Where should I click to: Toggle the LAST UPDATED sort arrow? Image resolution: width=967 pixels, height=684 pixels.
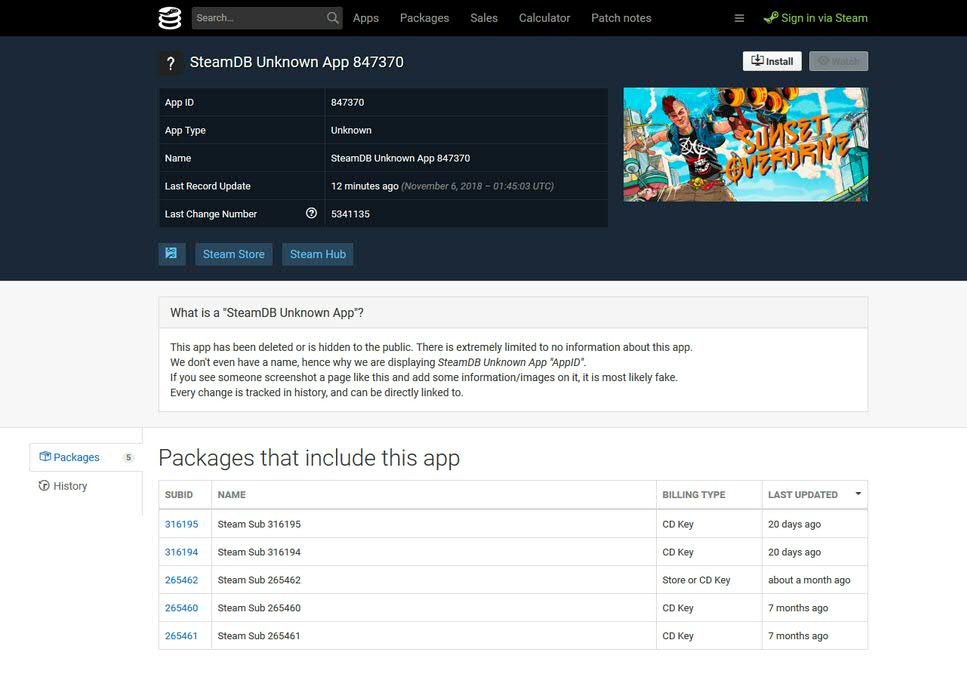(x=858, y=494)
